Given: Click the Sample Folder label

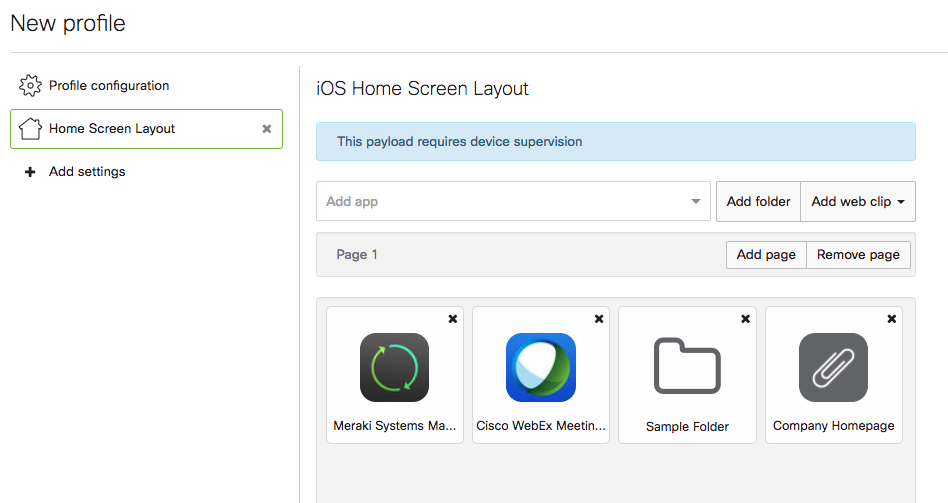Looking at the screenshot, I should (687, 426).
